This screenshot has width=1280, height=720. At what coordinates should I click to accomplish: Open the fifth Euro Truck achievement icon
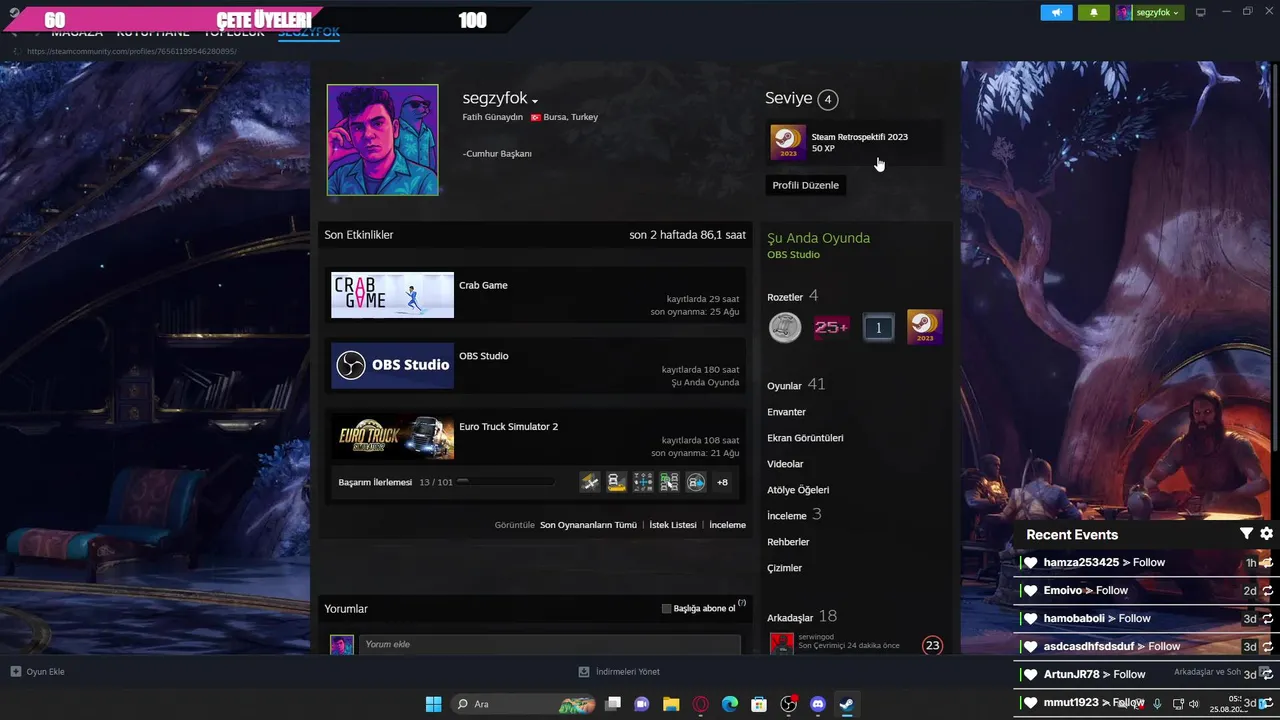click(x=696, y=482)
